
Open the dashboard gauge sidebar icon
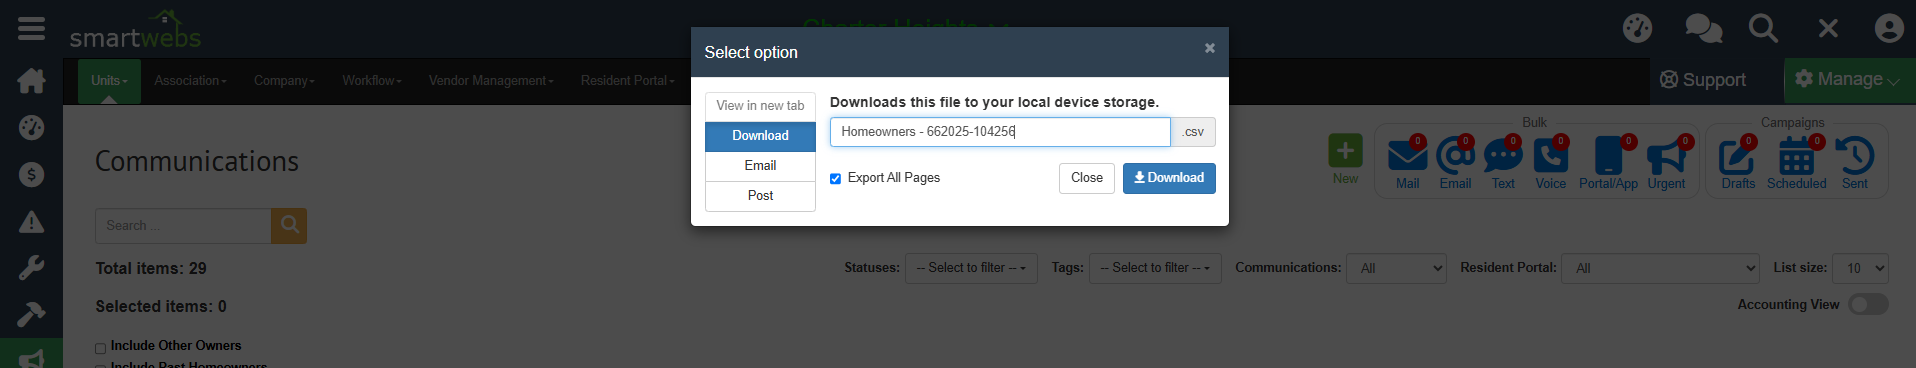(31, 127)
